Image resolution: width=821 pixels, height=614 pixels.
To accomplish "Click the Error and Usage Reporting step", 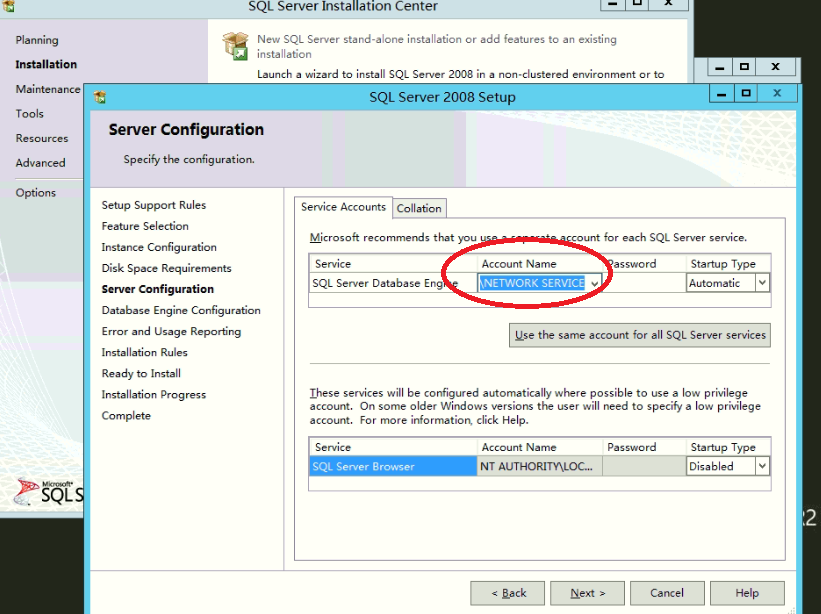I will (171, 331).
